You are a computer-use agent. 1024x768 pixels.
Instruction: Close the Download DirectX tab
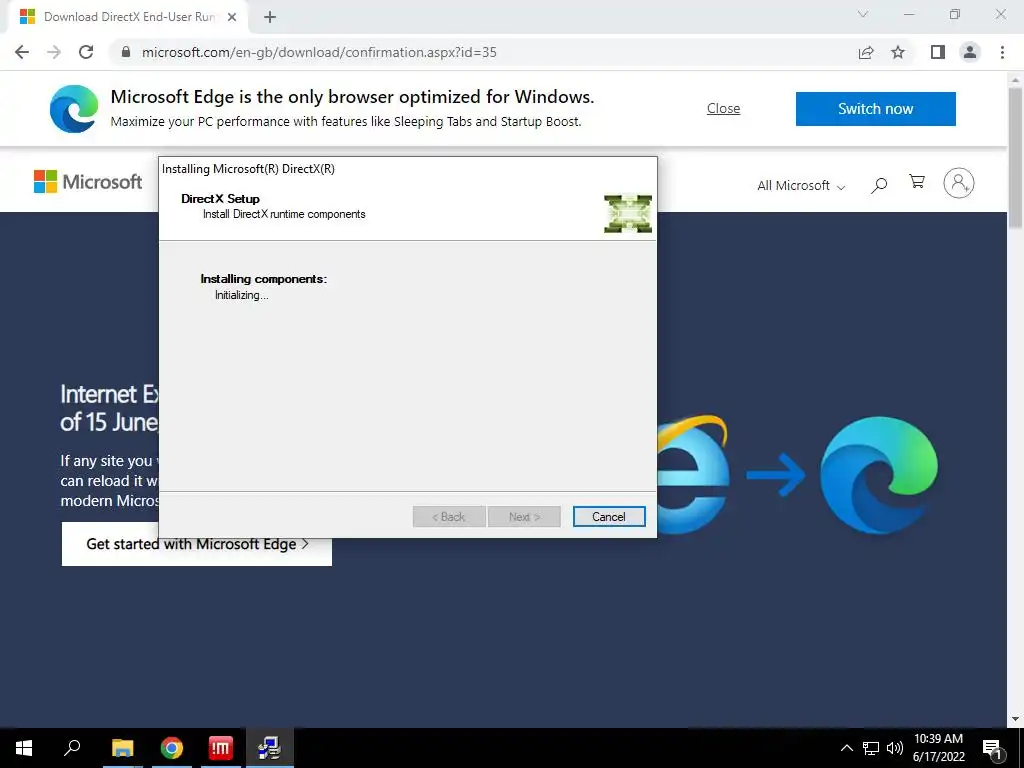[x=232, y=17]
